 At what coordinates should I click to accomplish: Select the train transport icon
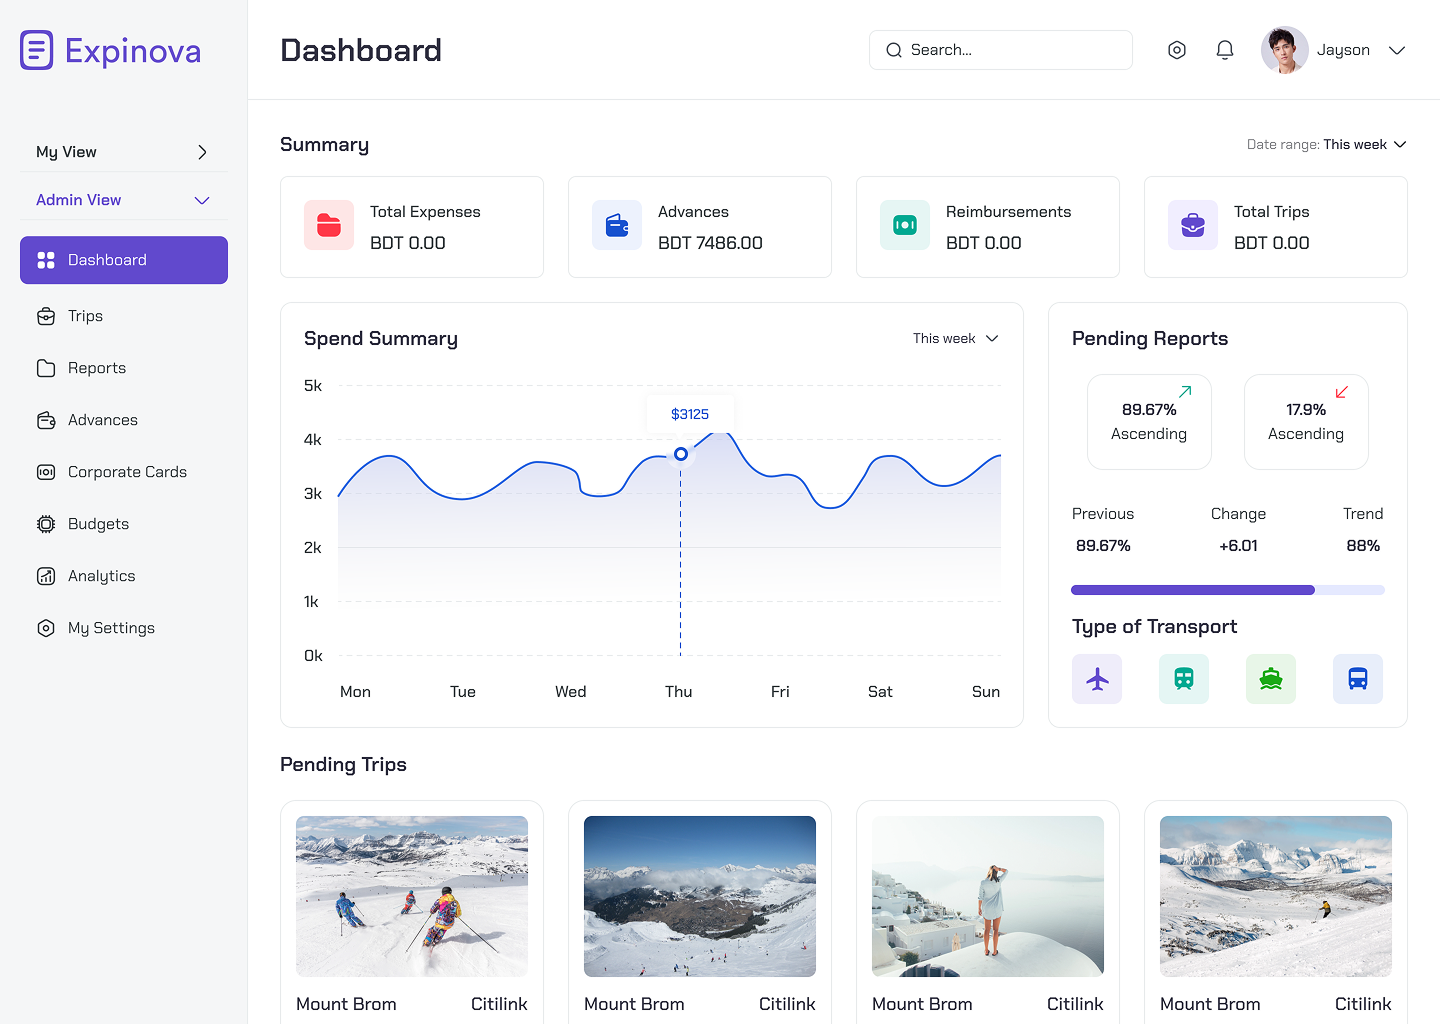click(1184, 678)
